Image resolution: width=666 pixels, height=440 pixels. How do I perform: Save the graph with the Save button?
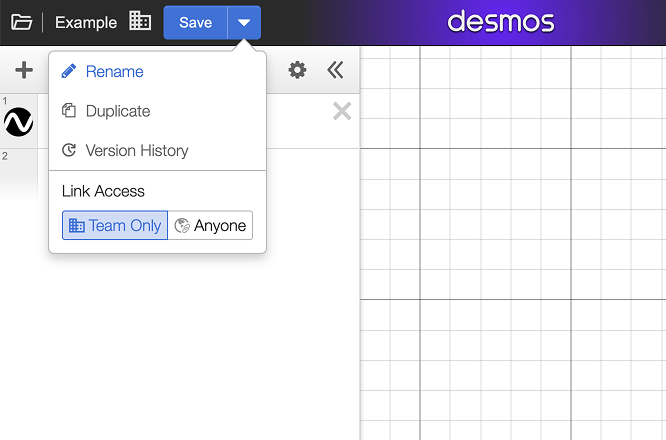click(195, 23)
